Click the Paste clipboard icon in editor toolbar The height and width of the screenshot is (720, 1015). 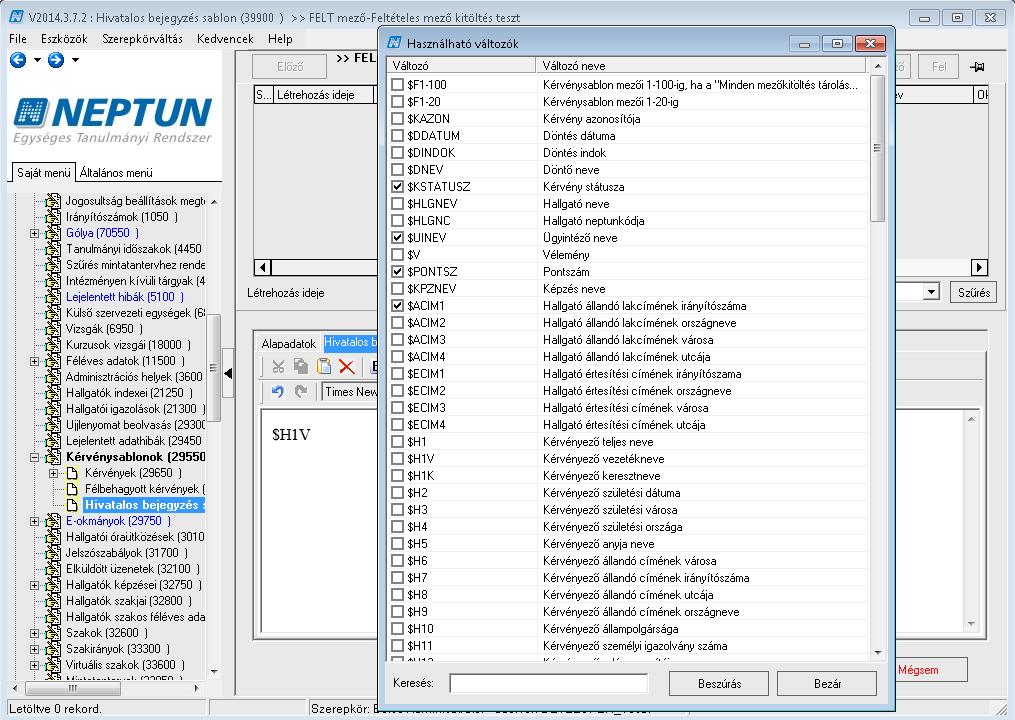tap(324, 366)
